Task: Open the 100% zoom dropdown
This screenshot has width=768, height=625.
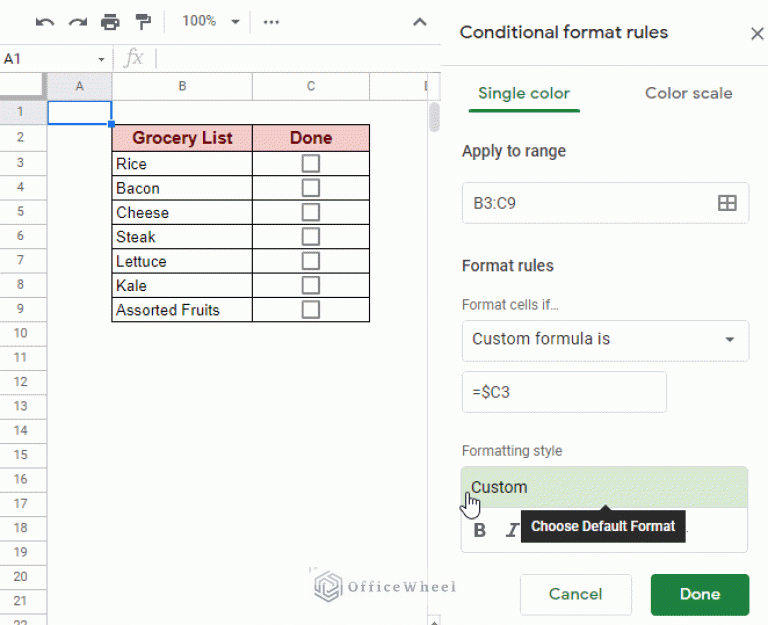Action: tap(212, 22)
